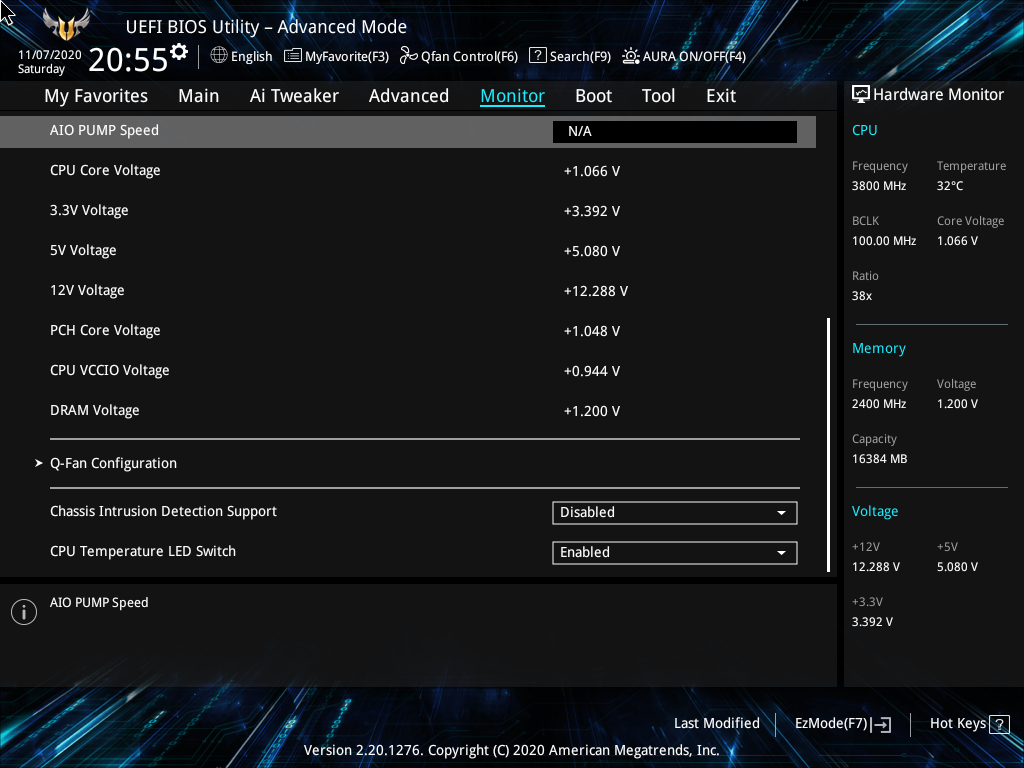Switch to the Boot tab
Screen dimensions: 1024x768
tap(594, 96)
